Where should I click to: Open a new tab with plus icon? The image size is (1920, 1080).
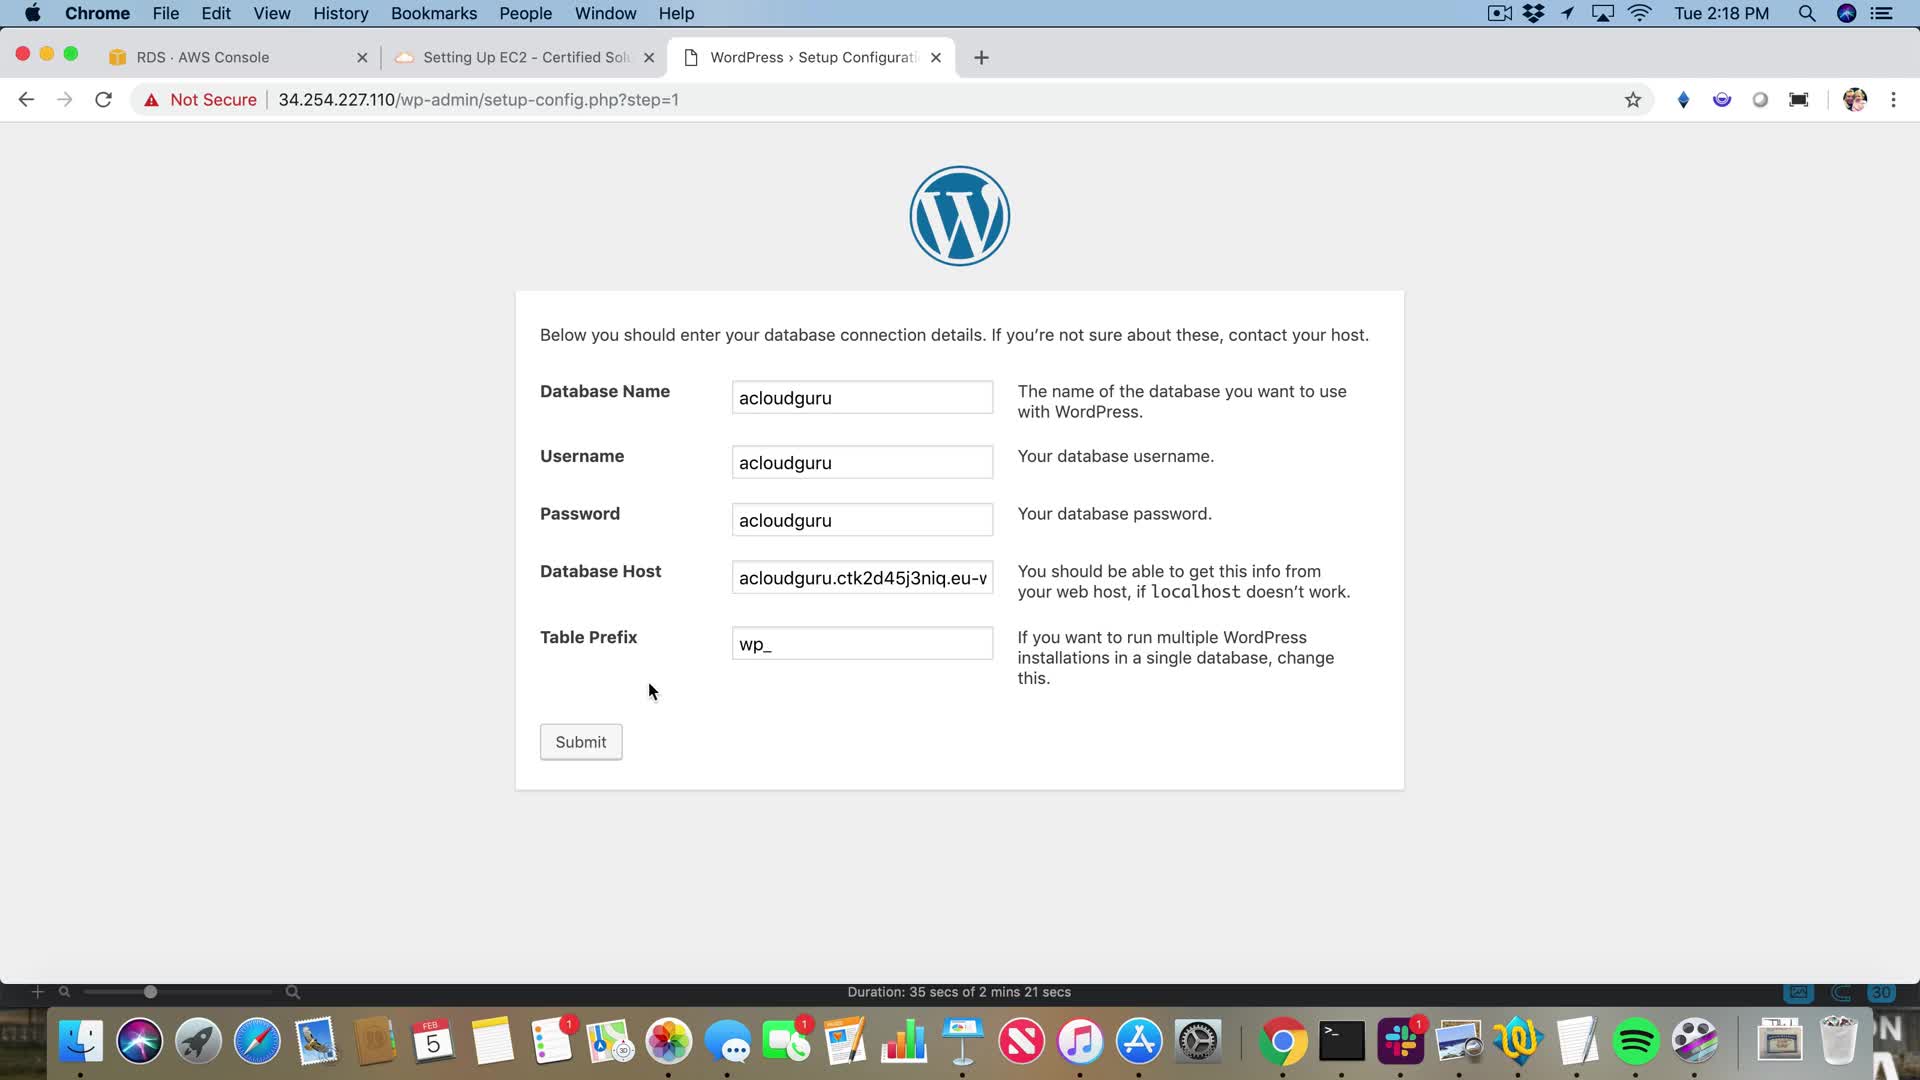(981, 58)
